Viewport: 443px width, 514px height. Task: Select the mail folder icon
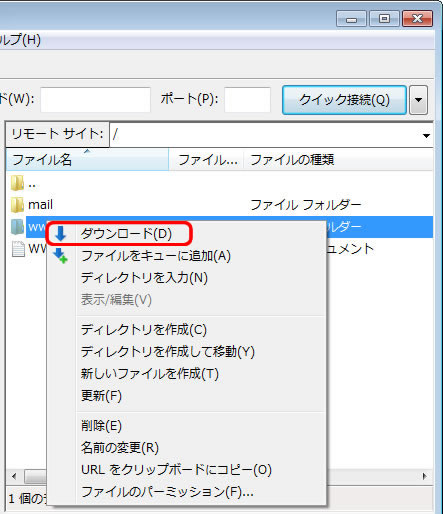[17, 205]
